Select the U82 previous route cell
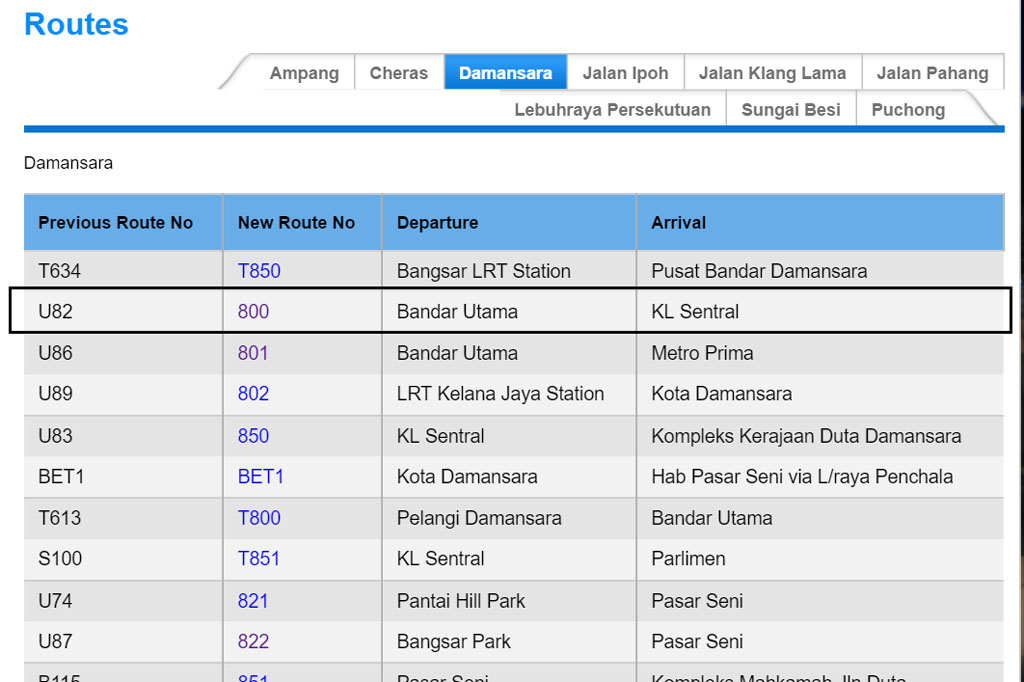1024x682 pixels. coord(123,312)
